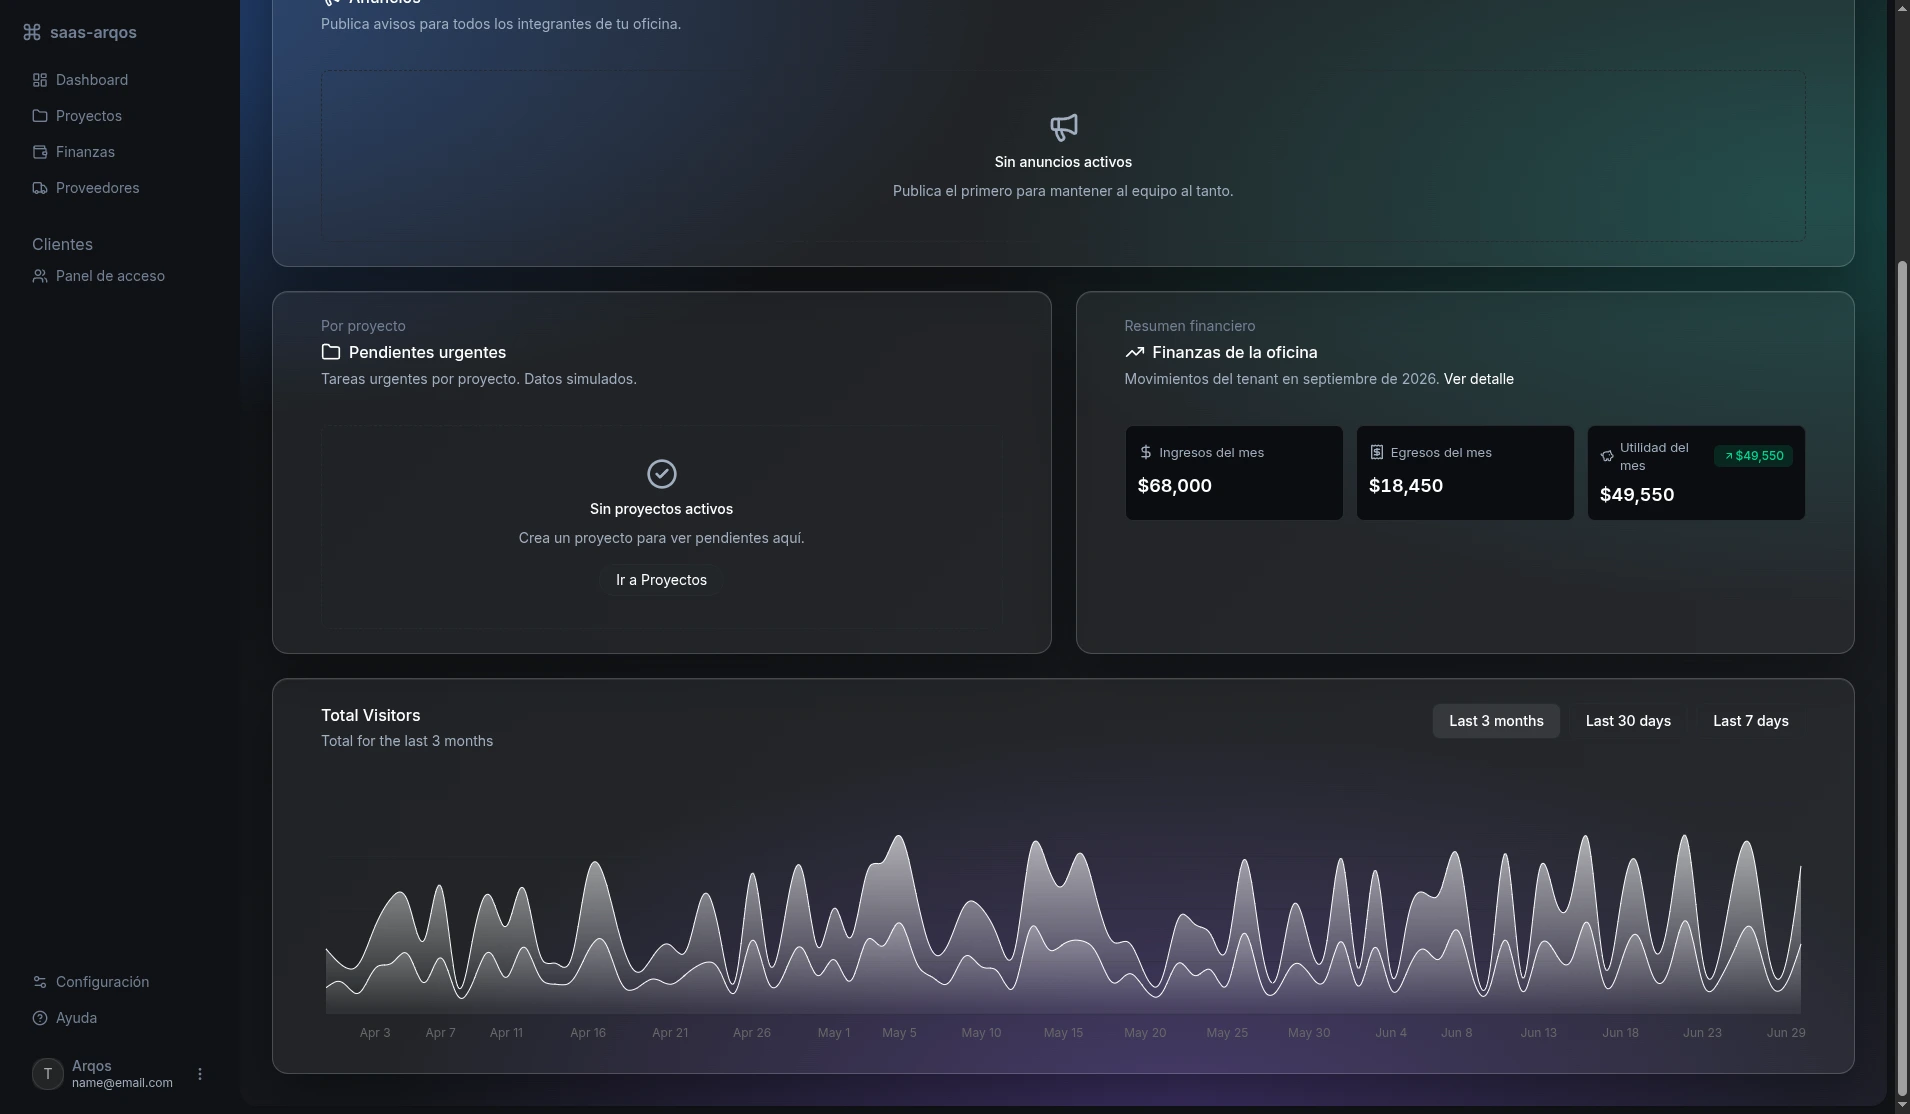Click the saas-arqos logo icon
1910x1114 pixels.
click(x=32, y=32)
